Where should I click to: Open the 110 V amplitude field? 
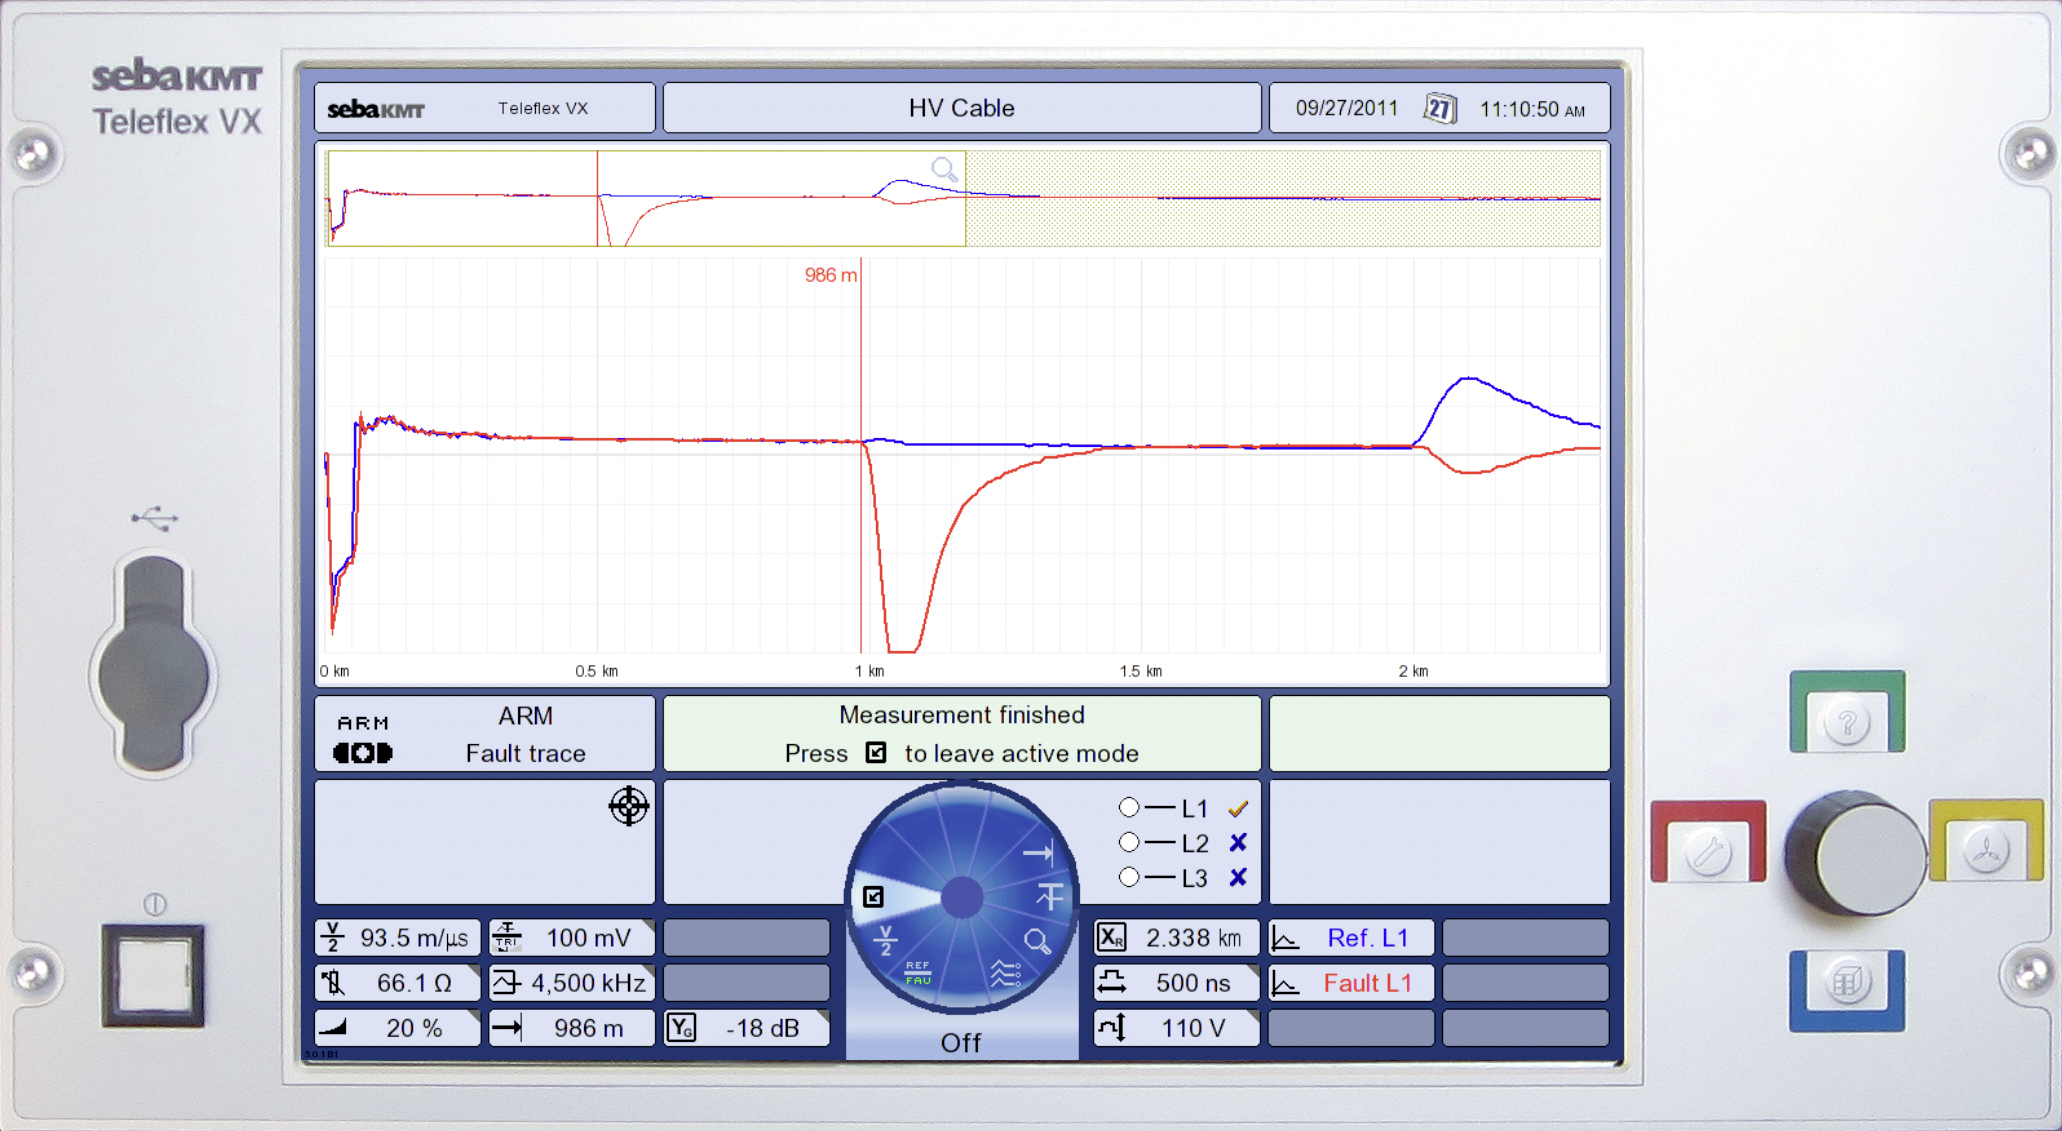tap(1176, 1028)
